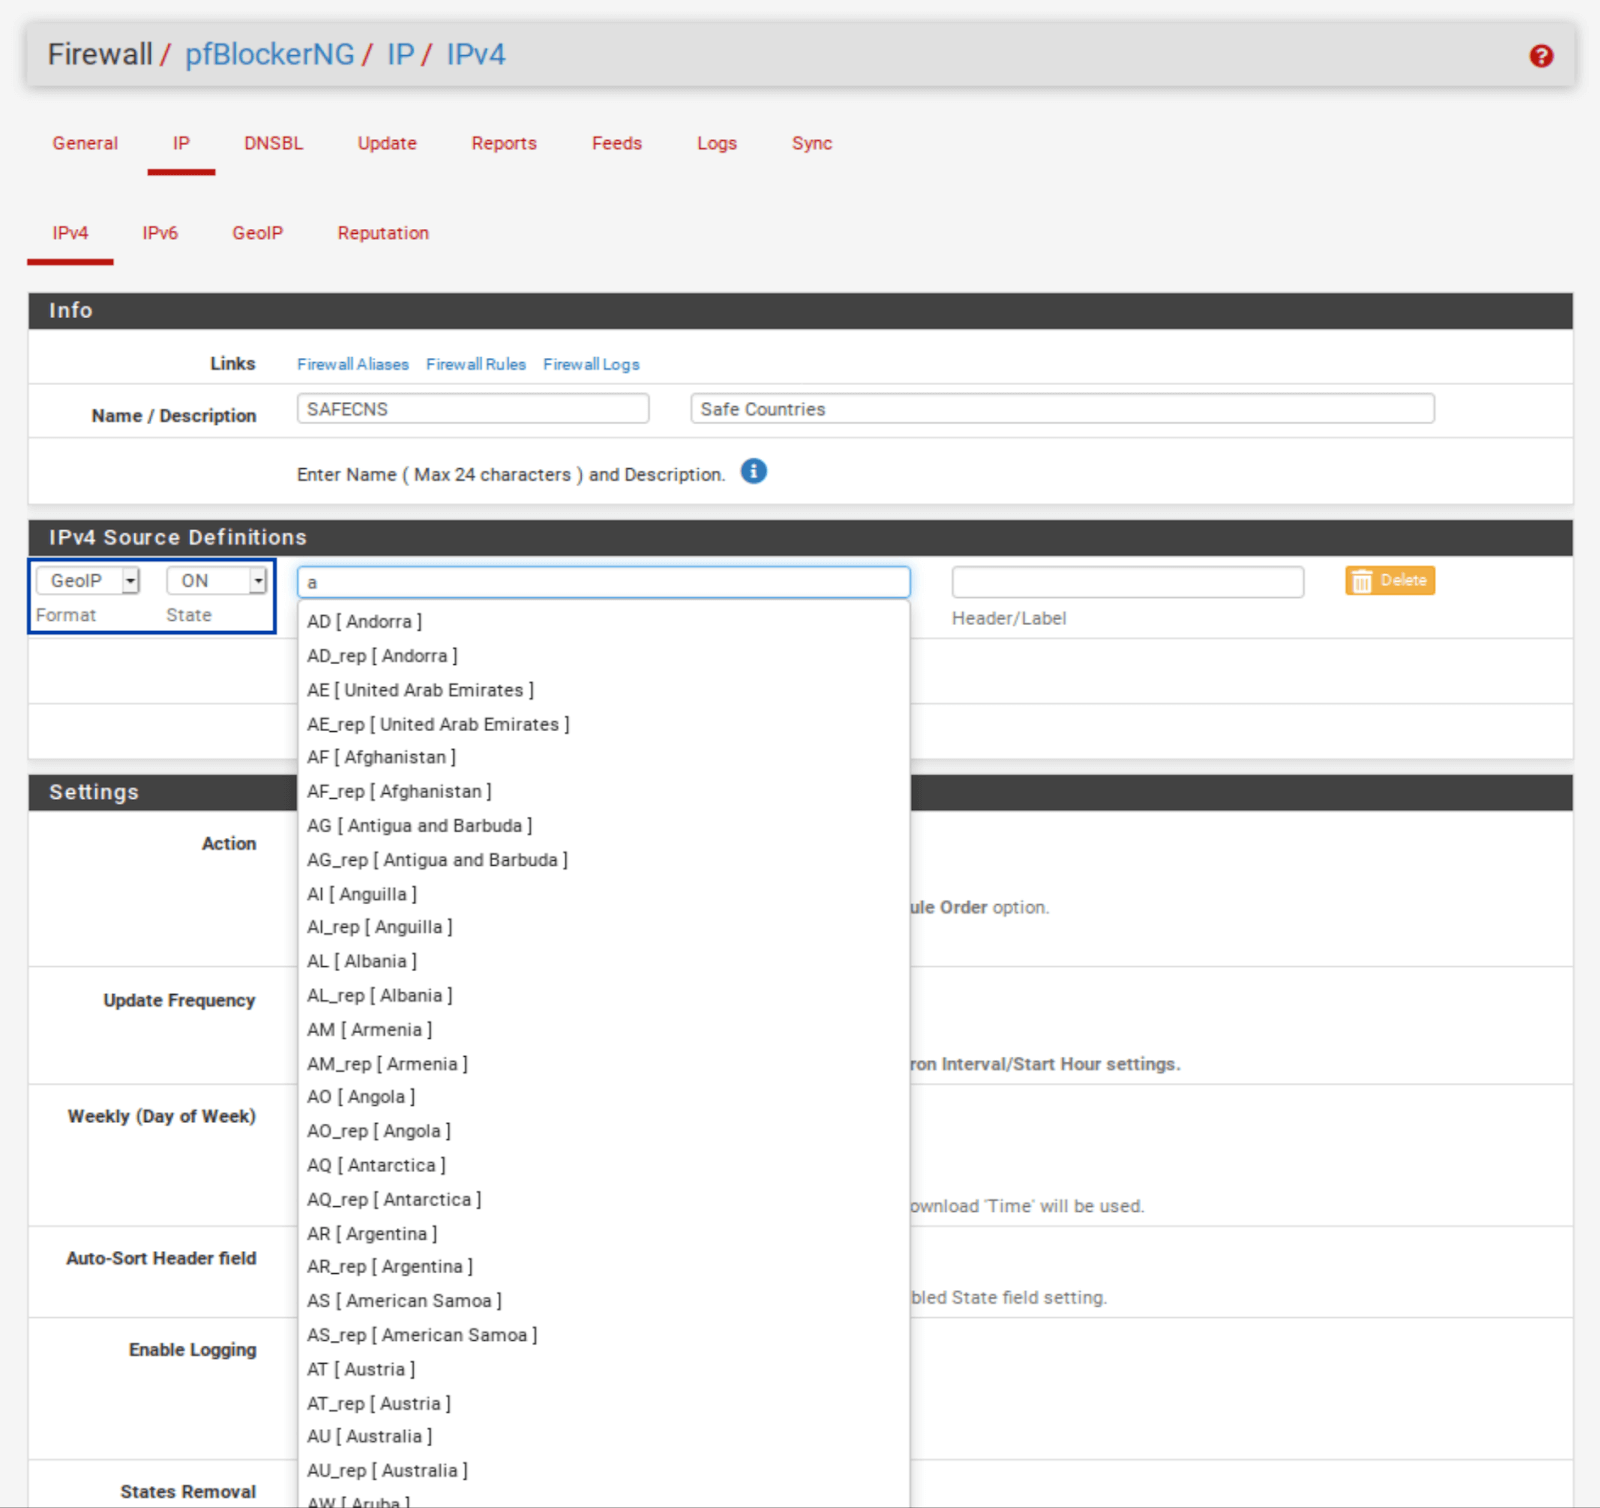Choose AG_rep [ Antigua and Barbuda ]

(x=604, y=860)
